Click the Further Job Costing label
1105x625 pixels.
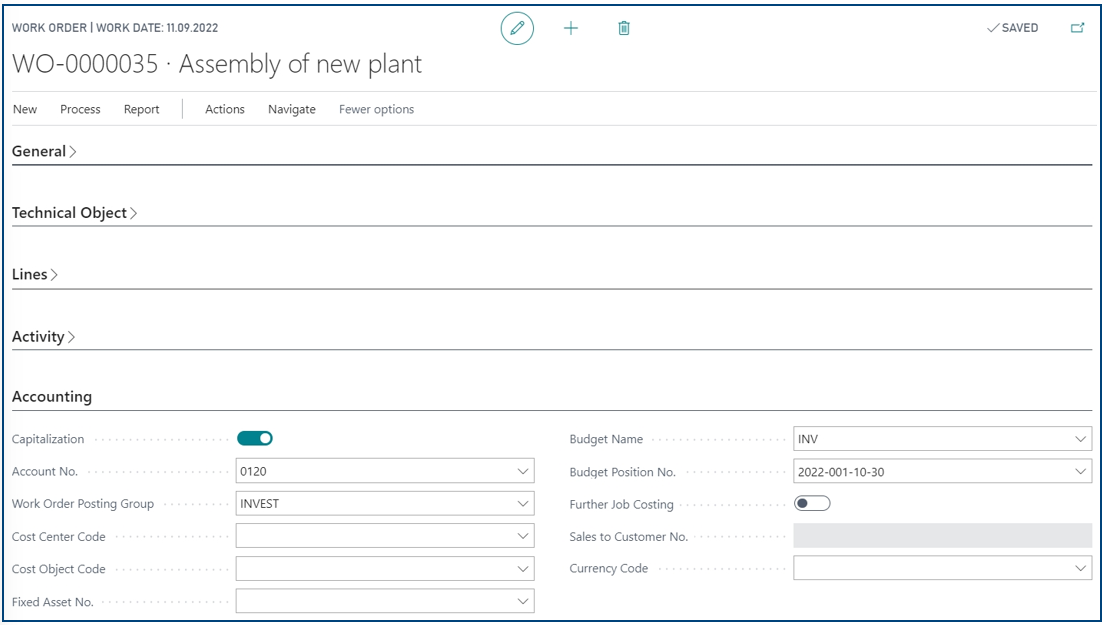click(622, 505)
